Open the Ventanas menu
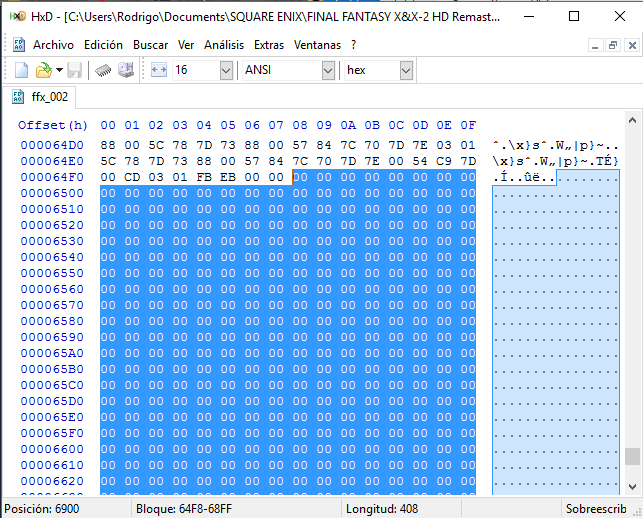 317,45
